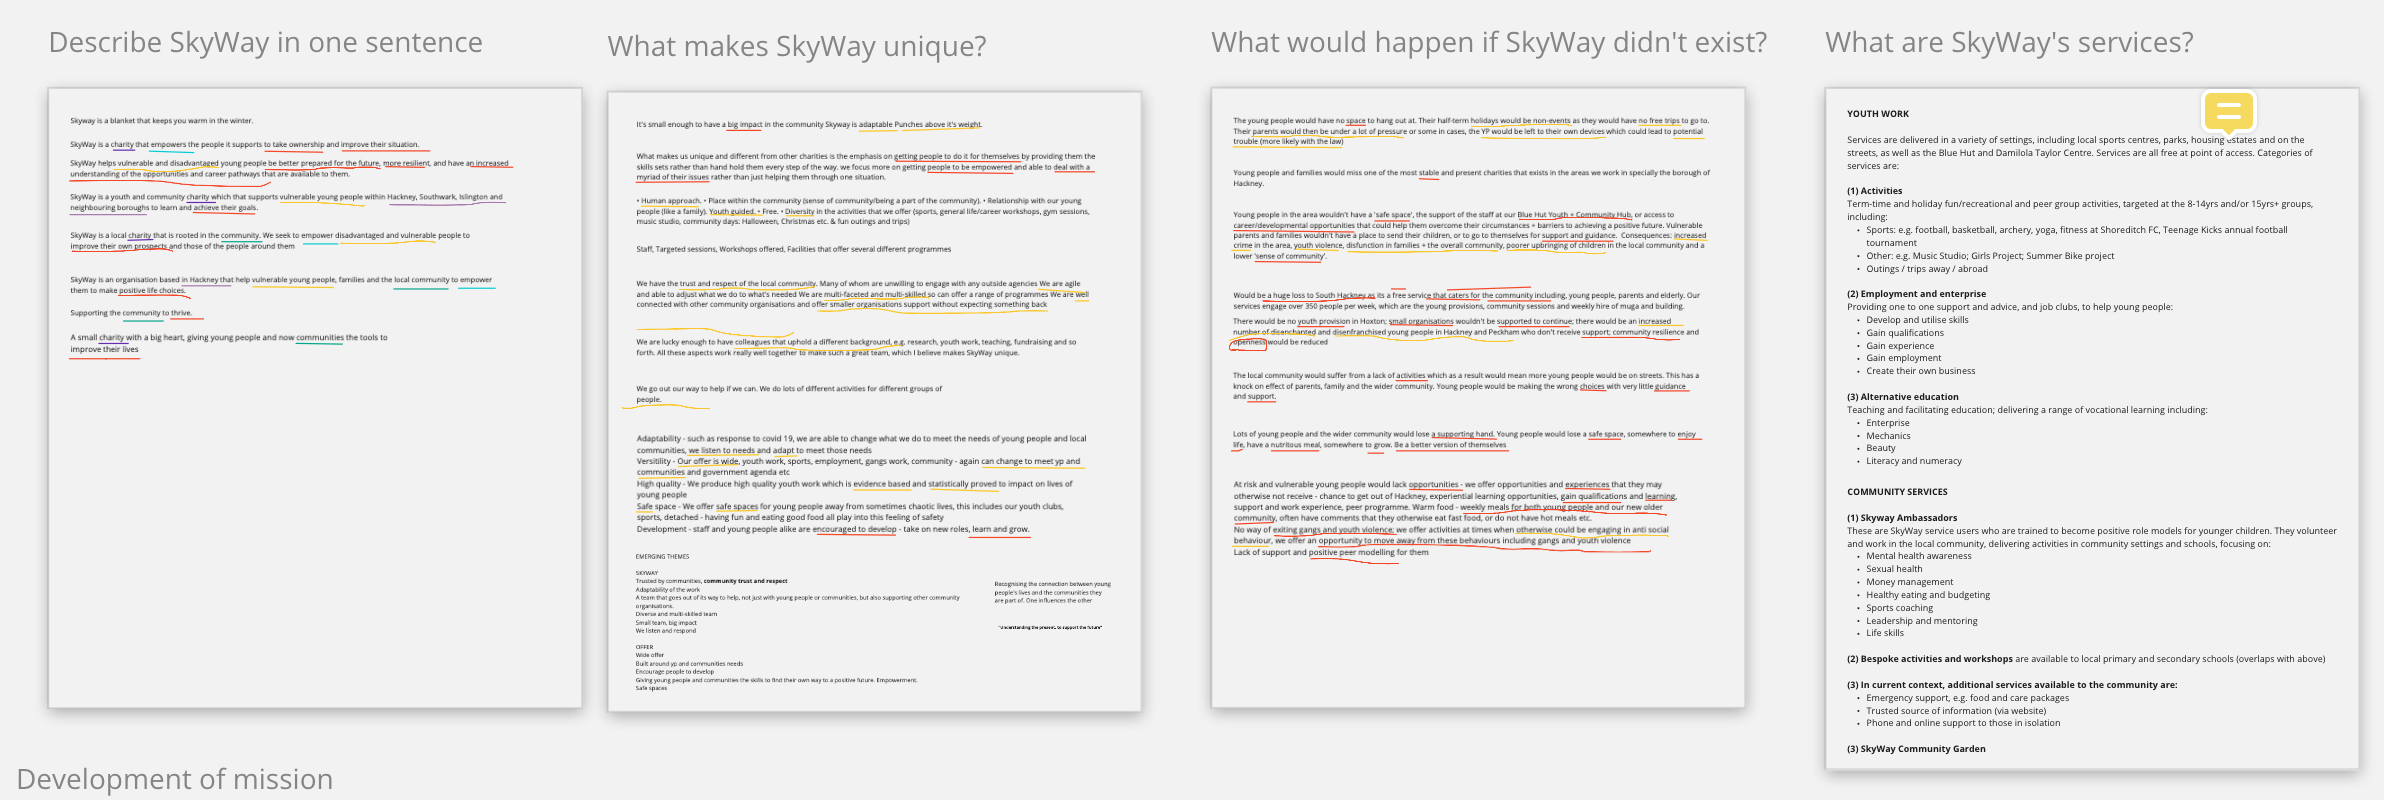The image size is (2384, 800).
Task: Select document page under 'Describe SkyWay in one sentence'
Action: coord(315,398)
